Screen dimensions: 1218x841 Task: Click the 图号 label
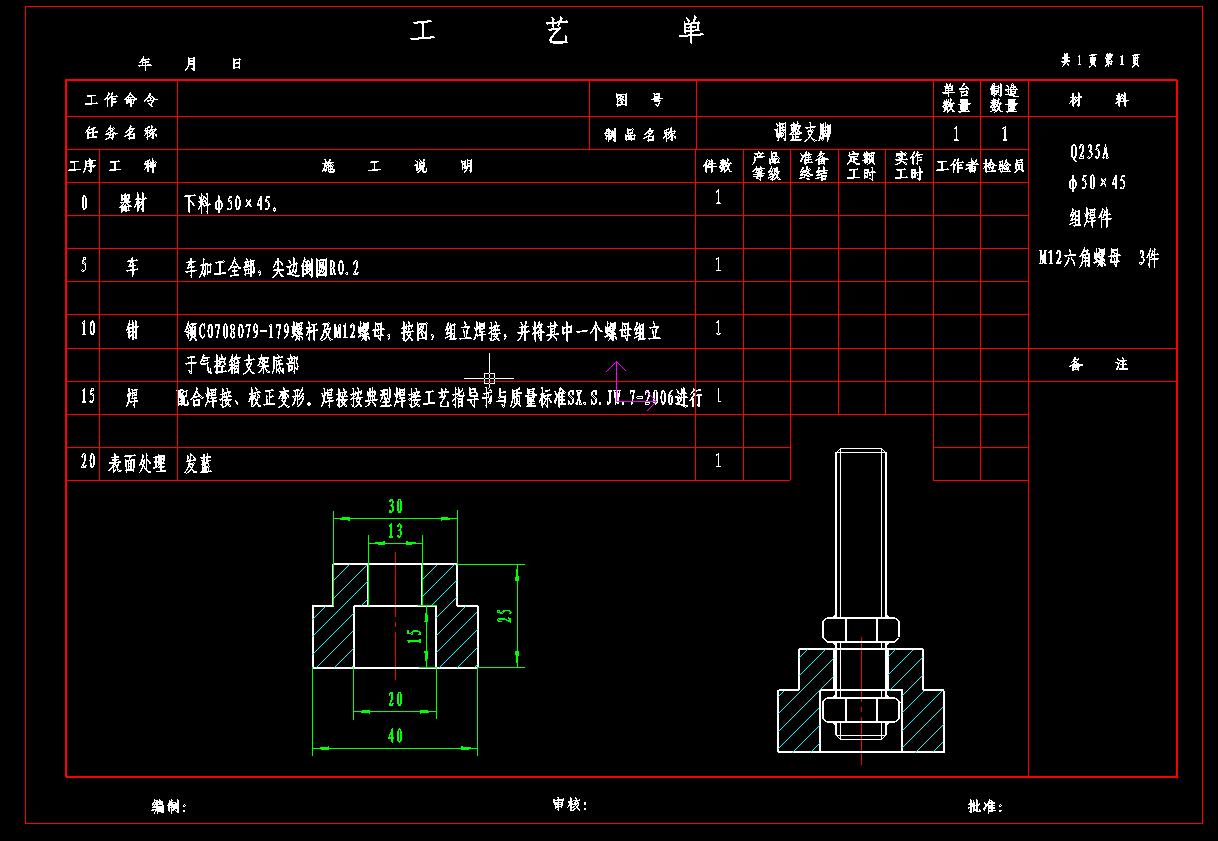(640, 100)
